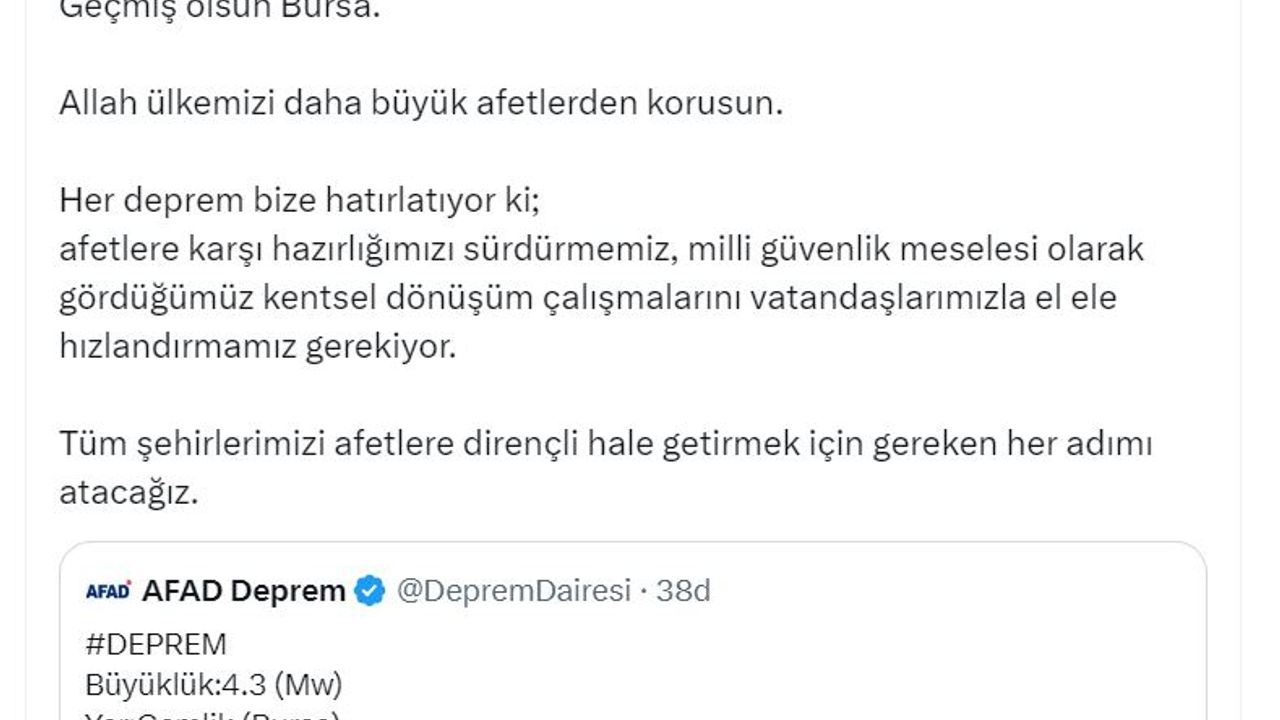This screenshot has width=1280, height=720.
Task: Click the AFAD logo avatar
Action: tap(108, 591)
